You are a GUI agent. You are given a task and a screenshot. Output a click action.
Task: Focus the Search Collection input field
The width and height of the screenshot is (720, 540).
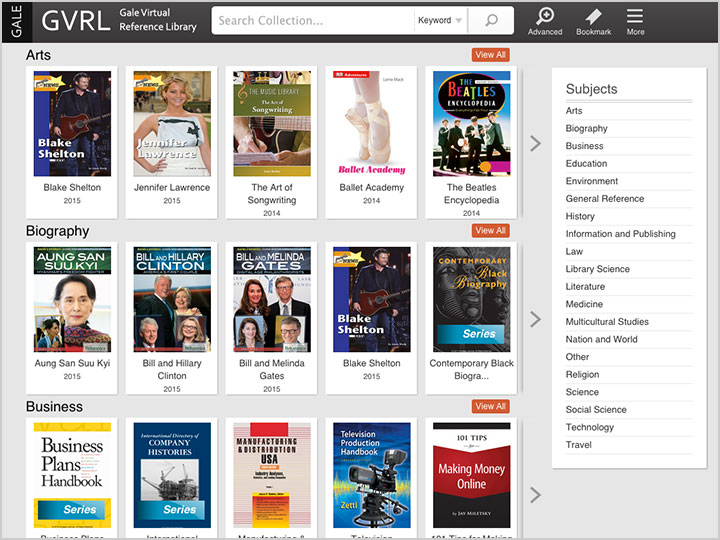click(x=313, y=20)
